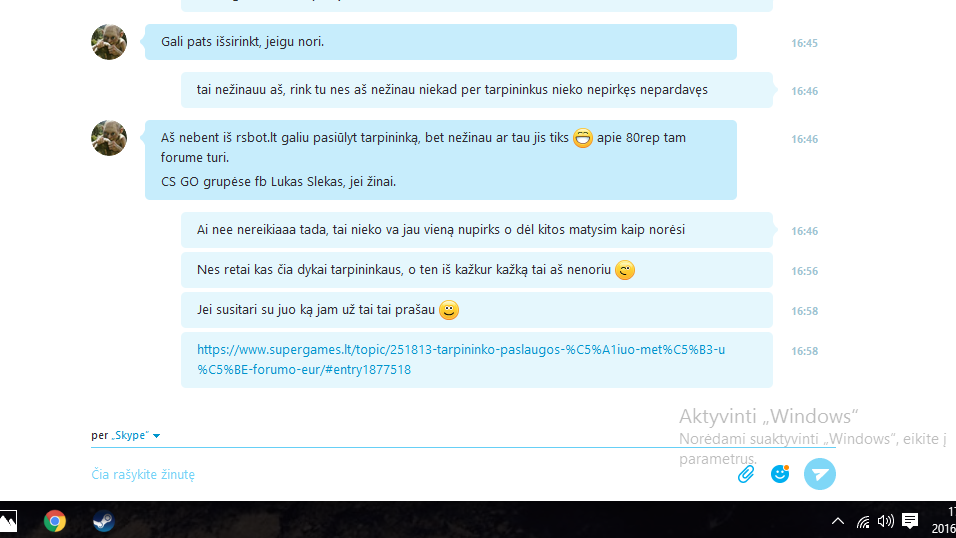Viewport: 956px width, 538px height.
Task: Show hidden system tray icons chevron
Action: [838, 521]
